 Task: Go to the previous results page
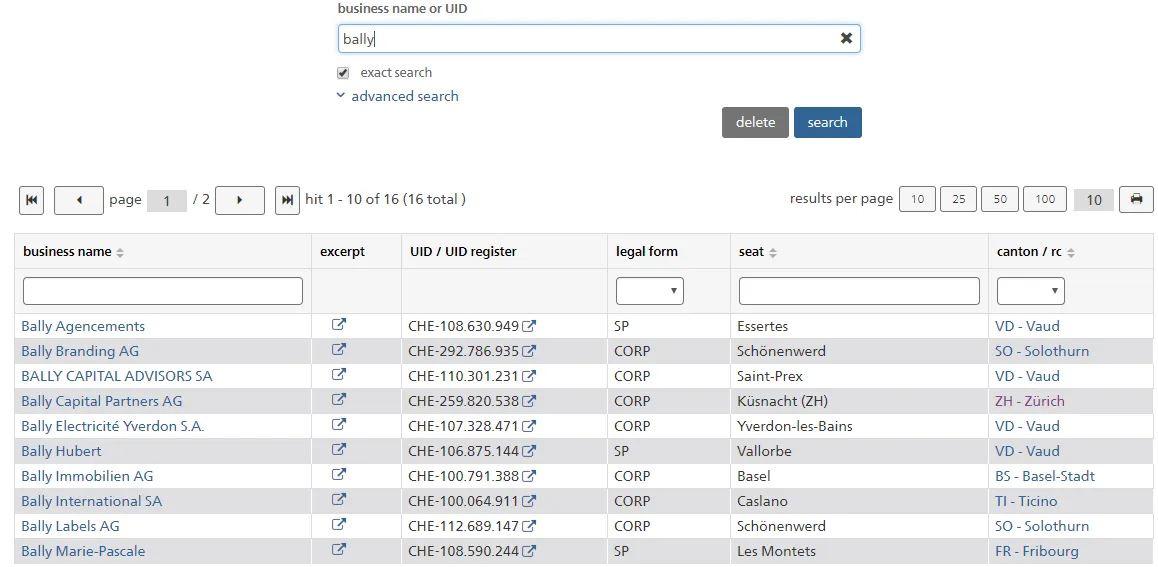79,200
